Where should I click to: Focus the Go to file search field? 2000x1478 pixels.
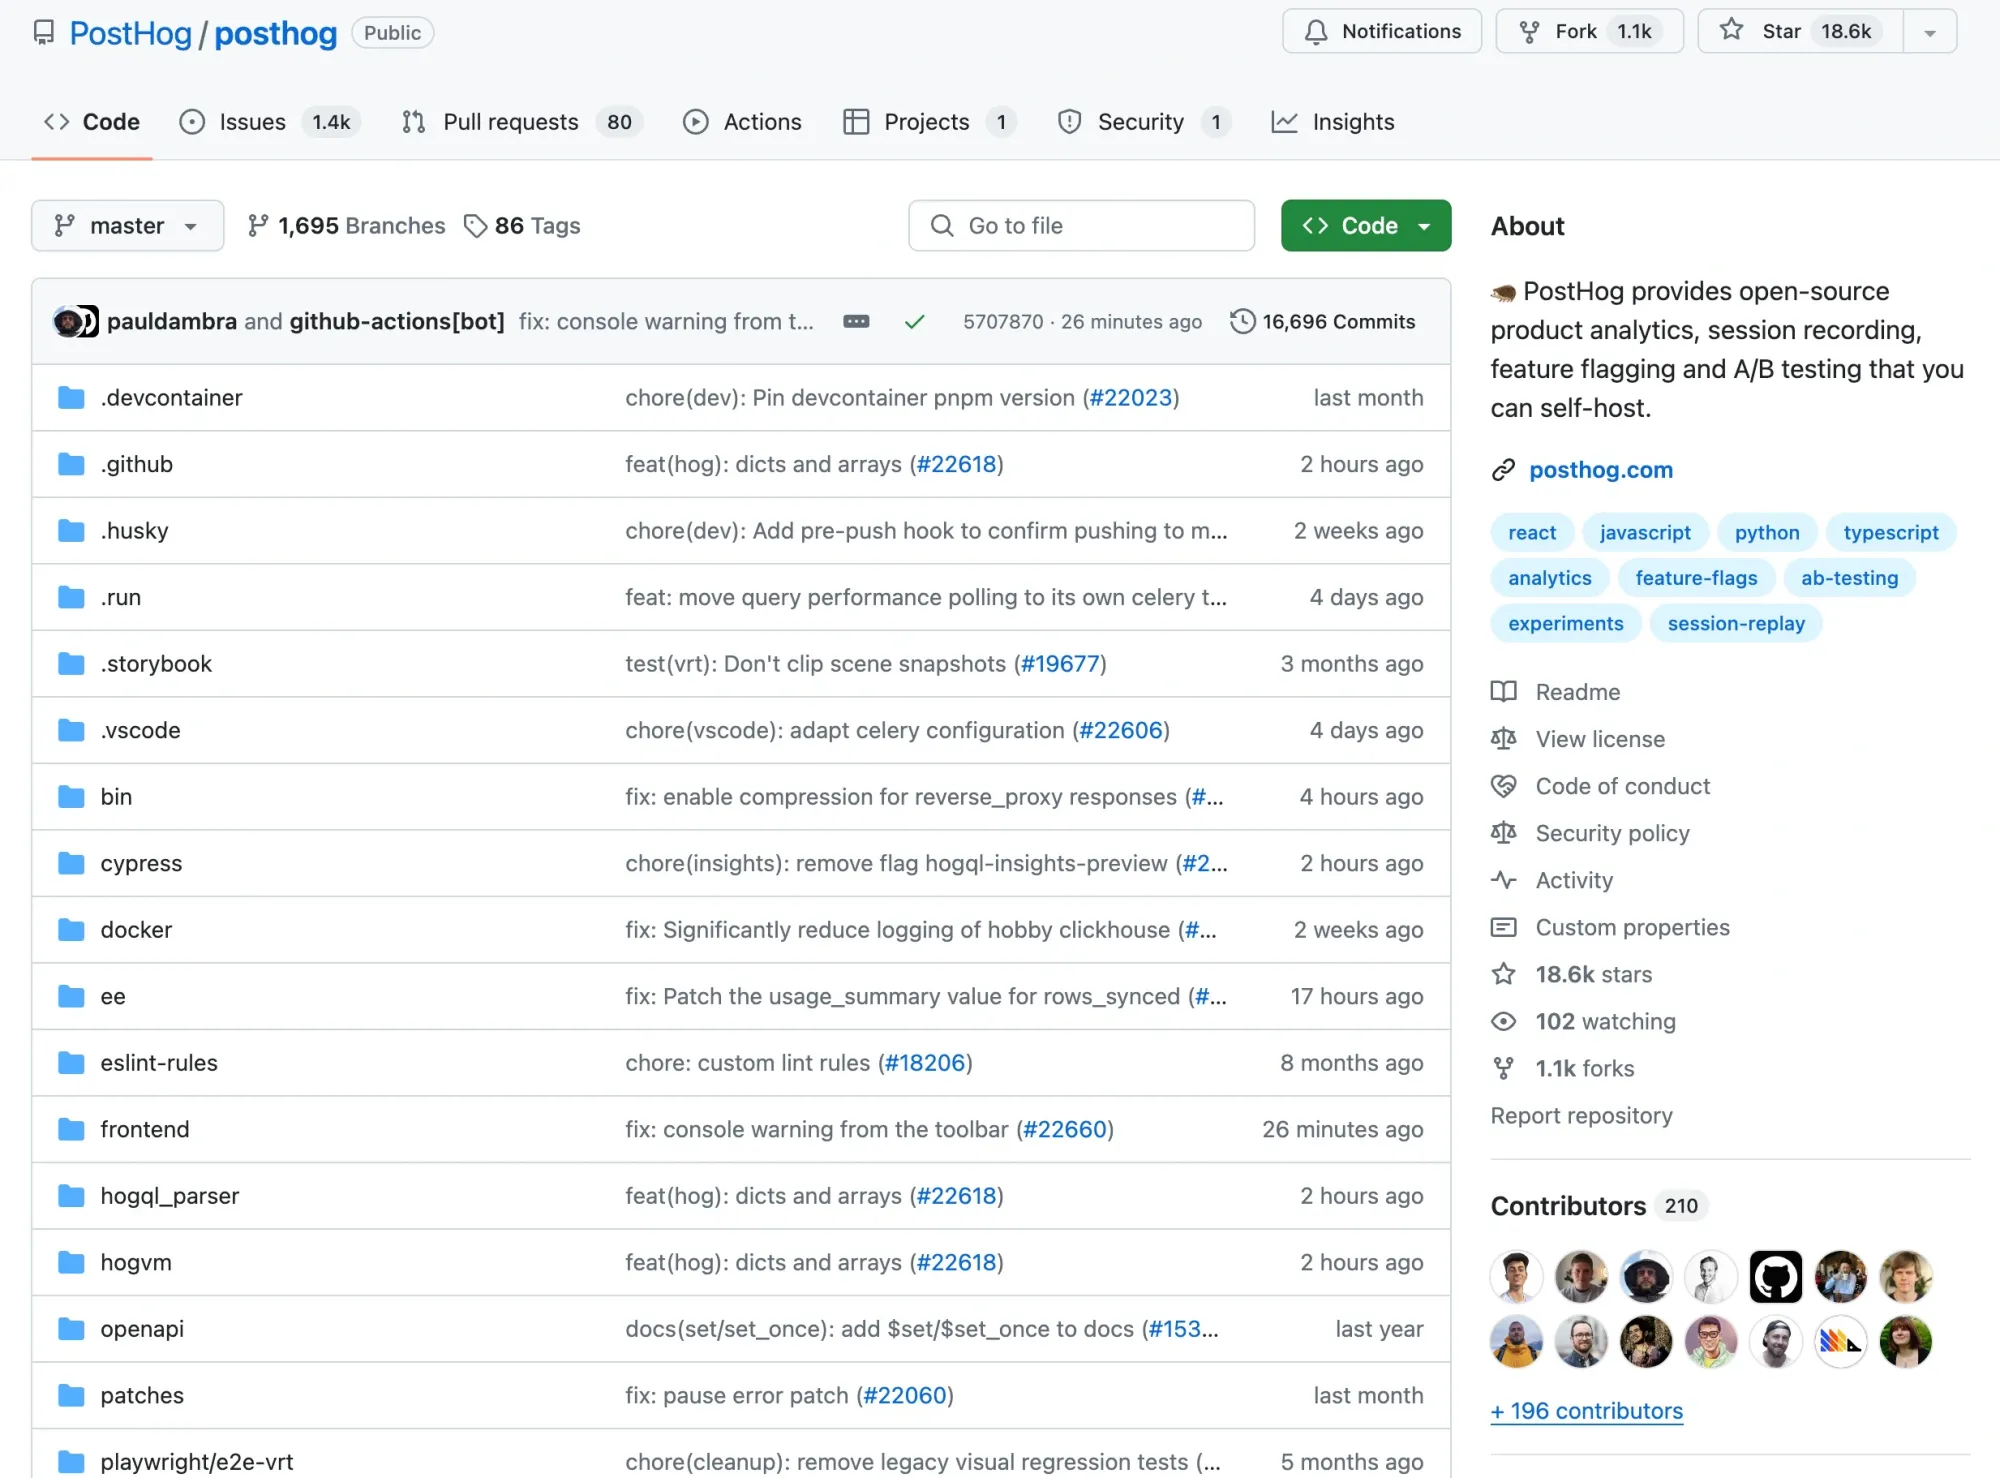[x=1081, y=226]
